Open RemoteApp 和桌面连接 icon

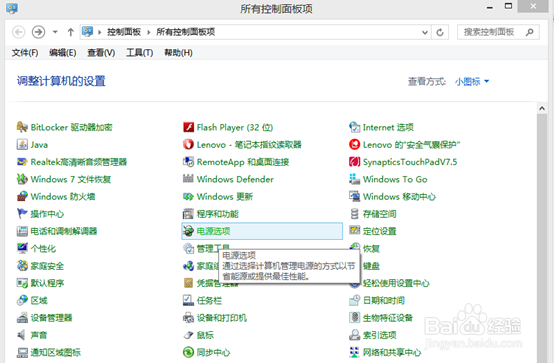tap(188, 162)
